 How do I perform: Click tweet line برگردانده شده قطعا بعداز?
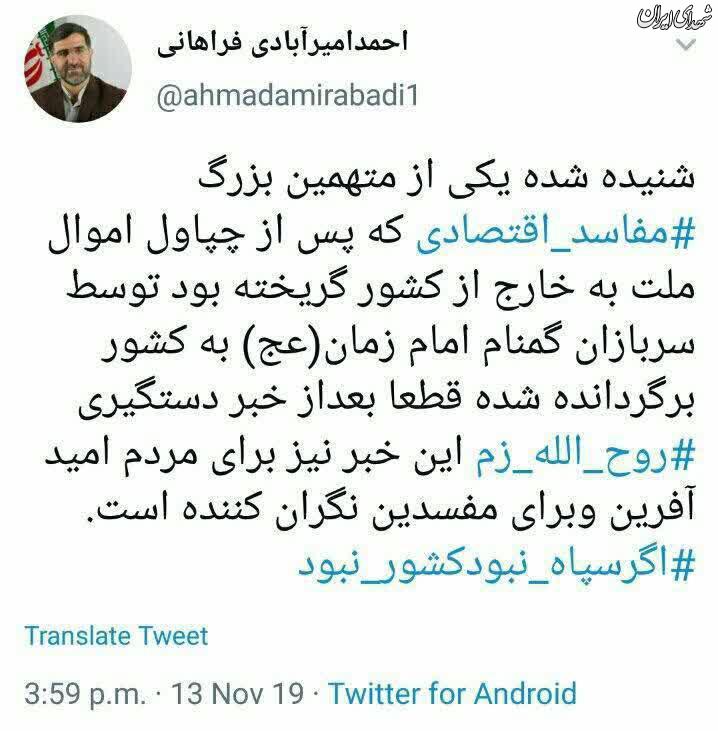(x=387, y=401)
